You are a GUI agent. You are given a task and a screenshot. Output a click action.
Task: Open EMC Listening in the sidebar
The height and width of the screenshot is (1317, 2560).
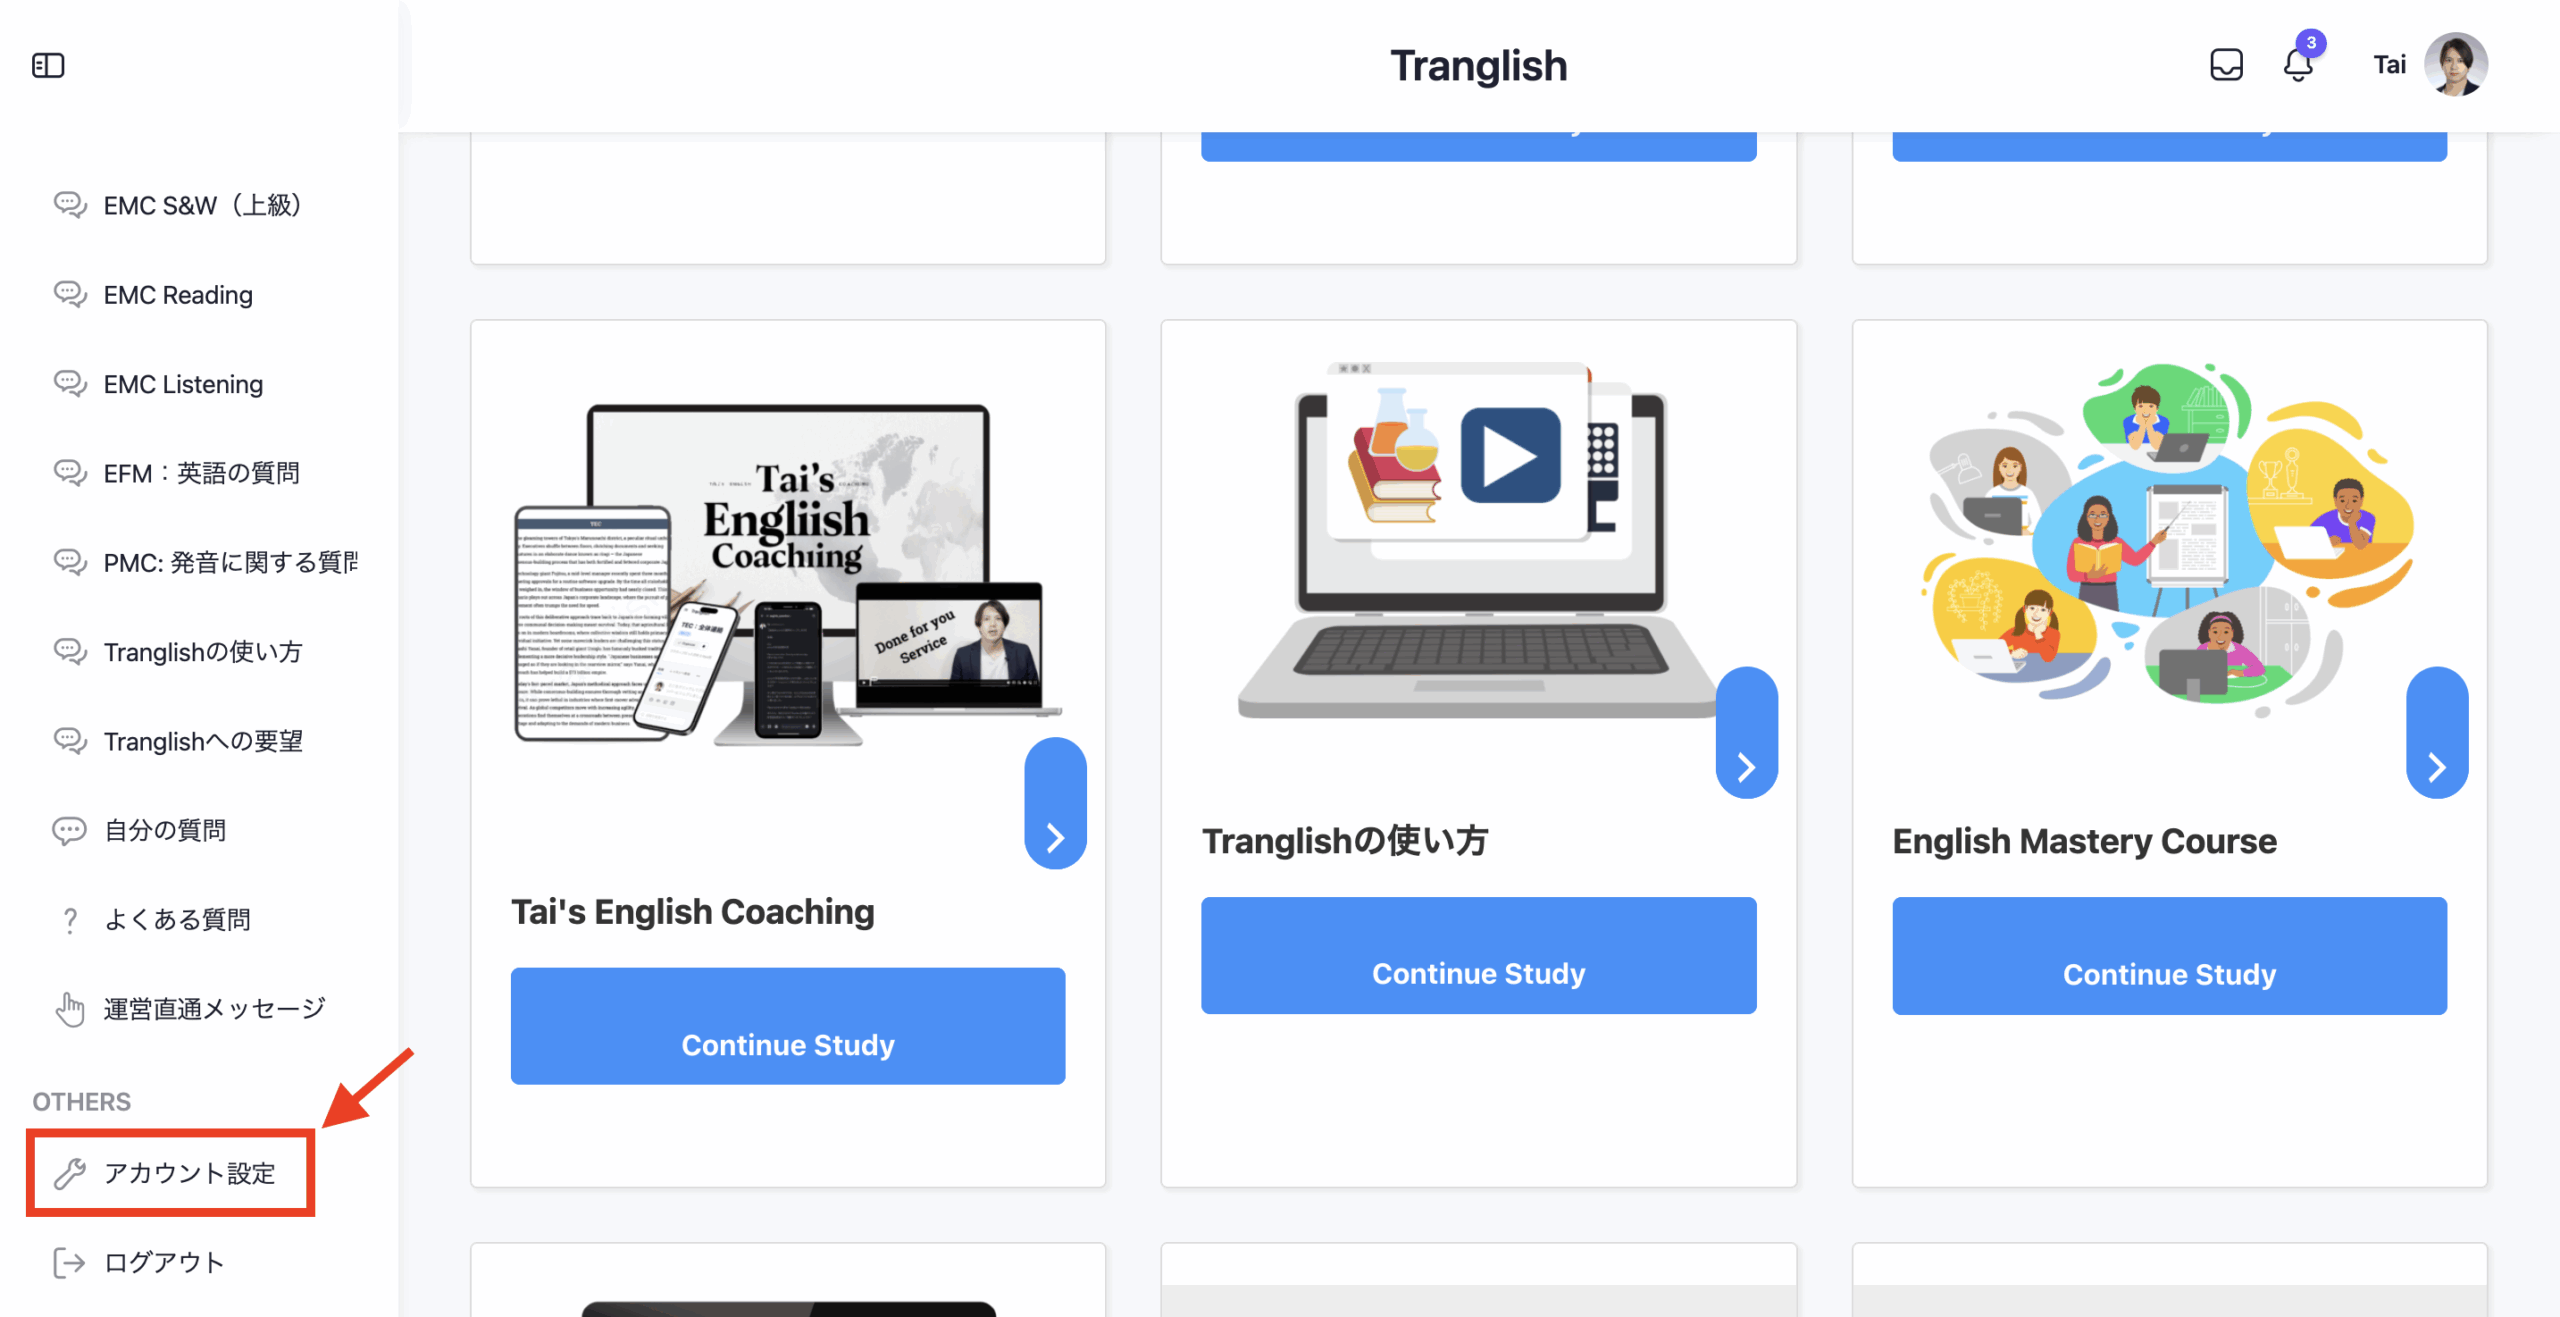(183, 384)
